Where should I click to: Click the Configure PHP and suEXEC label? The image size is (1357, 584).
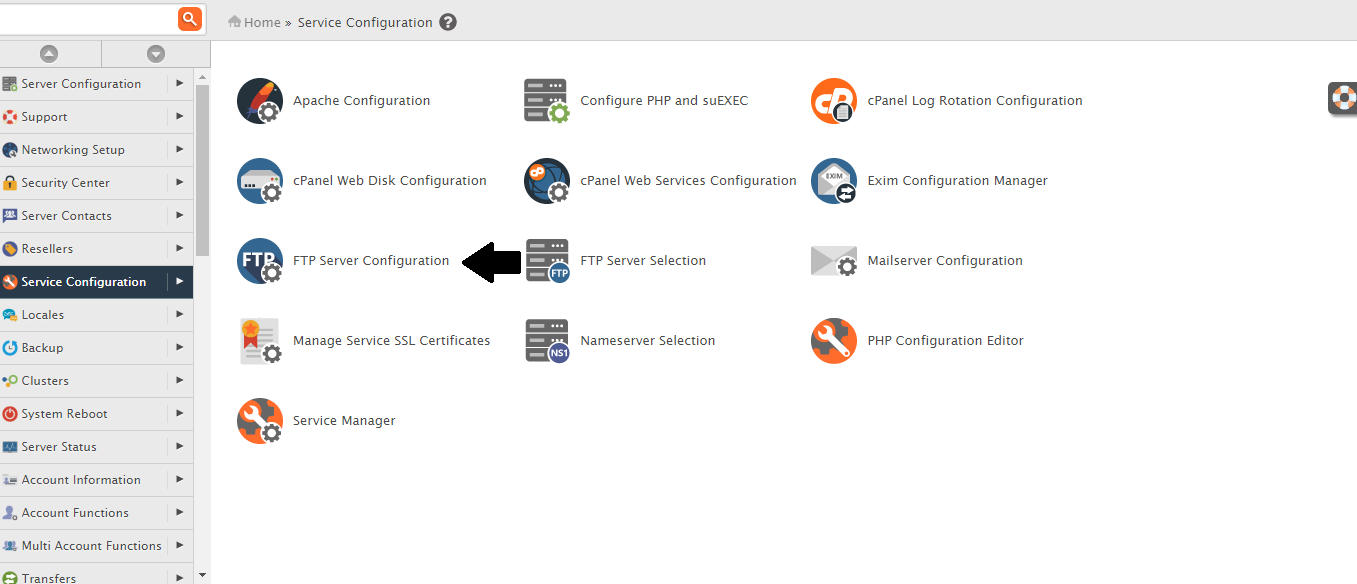coord(664,101)
